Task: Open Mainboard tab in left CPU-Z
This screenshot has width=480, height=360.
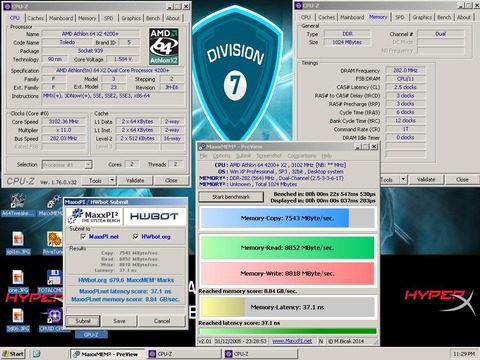Action: coord(61,18)
